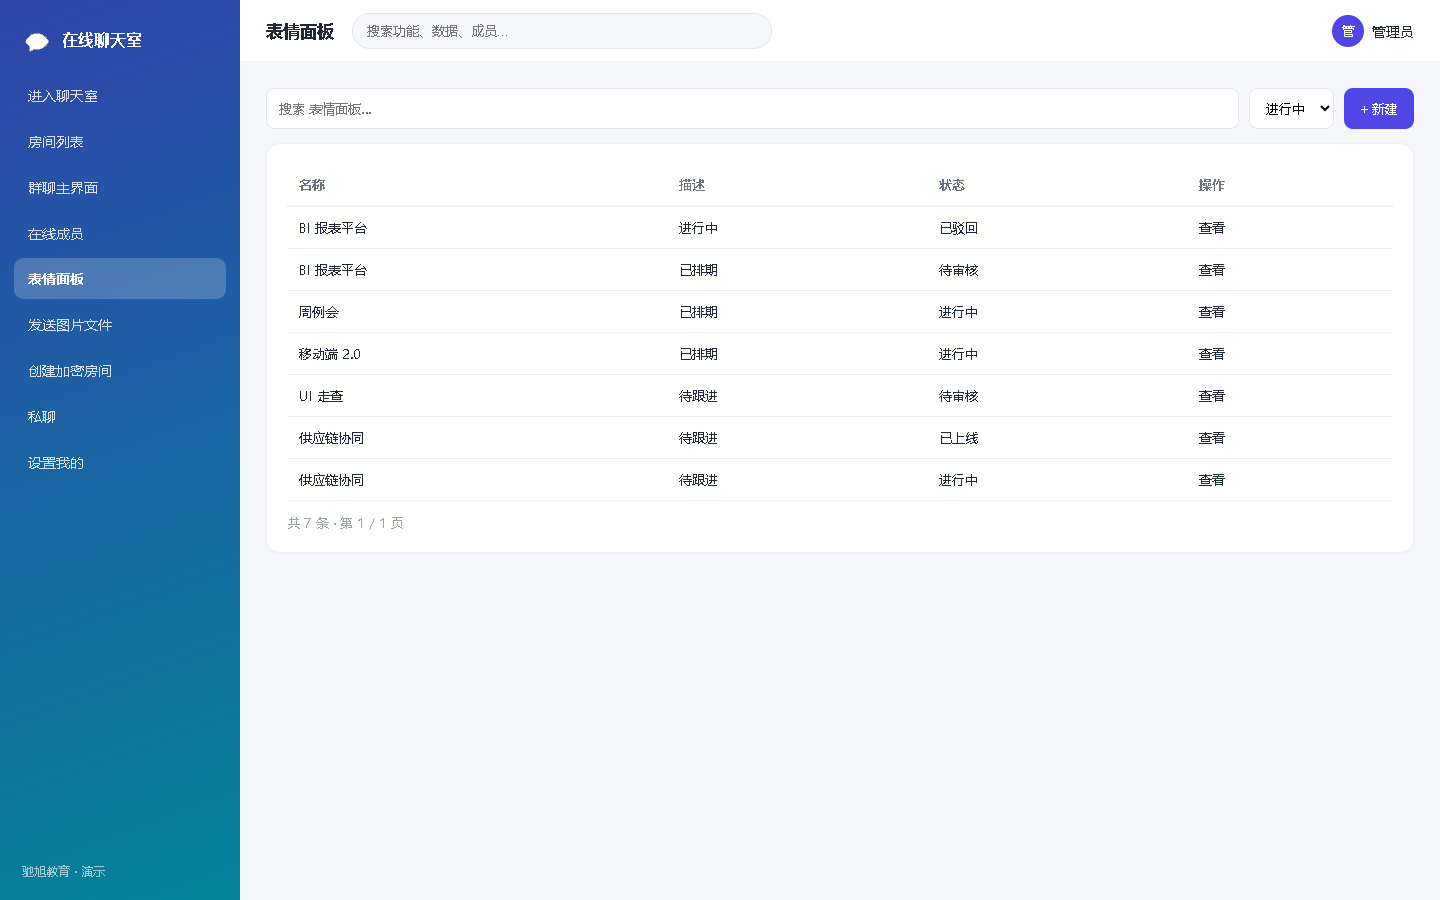1440x900 pixels.
Task: Click 查看 for the 移动端 2.0 row
Action: [1212, 354]
